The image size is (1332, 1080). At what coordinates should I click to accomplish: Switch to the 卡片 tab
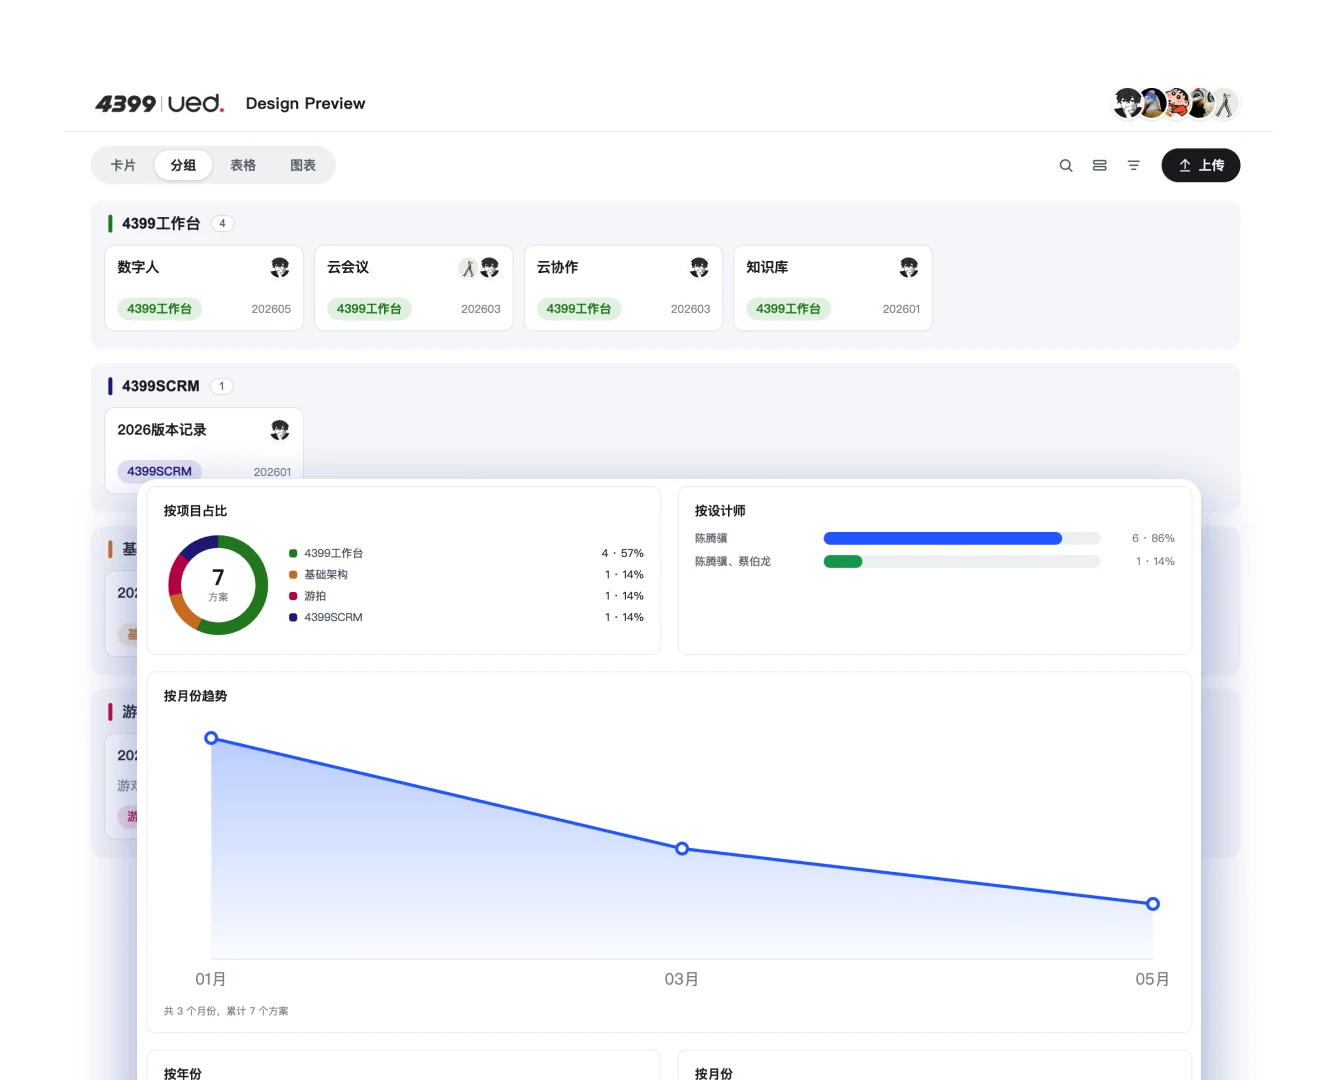pyautogui.click(x=123, y=166)
